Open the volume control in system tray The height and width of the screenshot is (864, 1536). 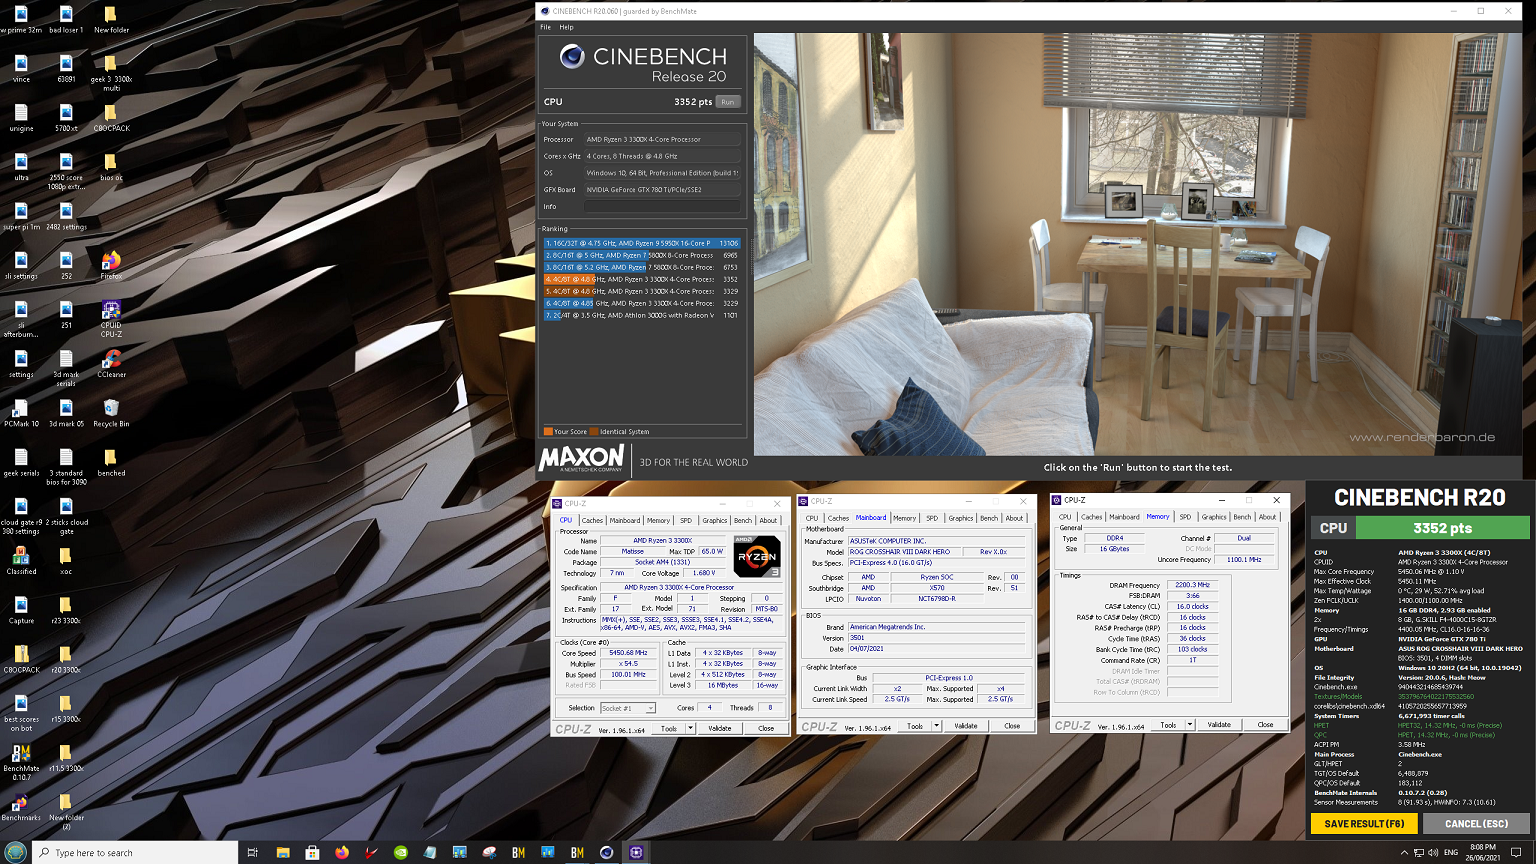[x=1433, y=852]
